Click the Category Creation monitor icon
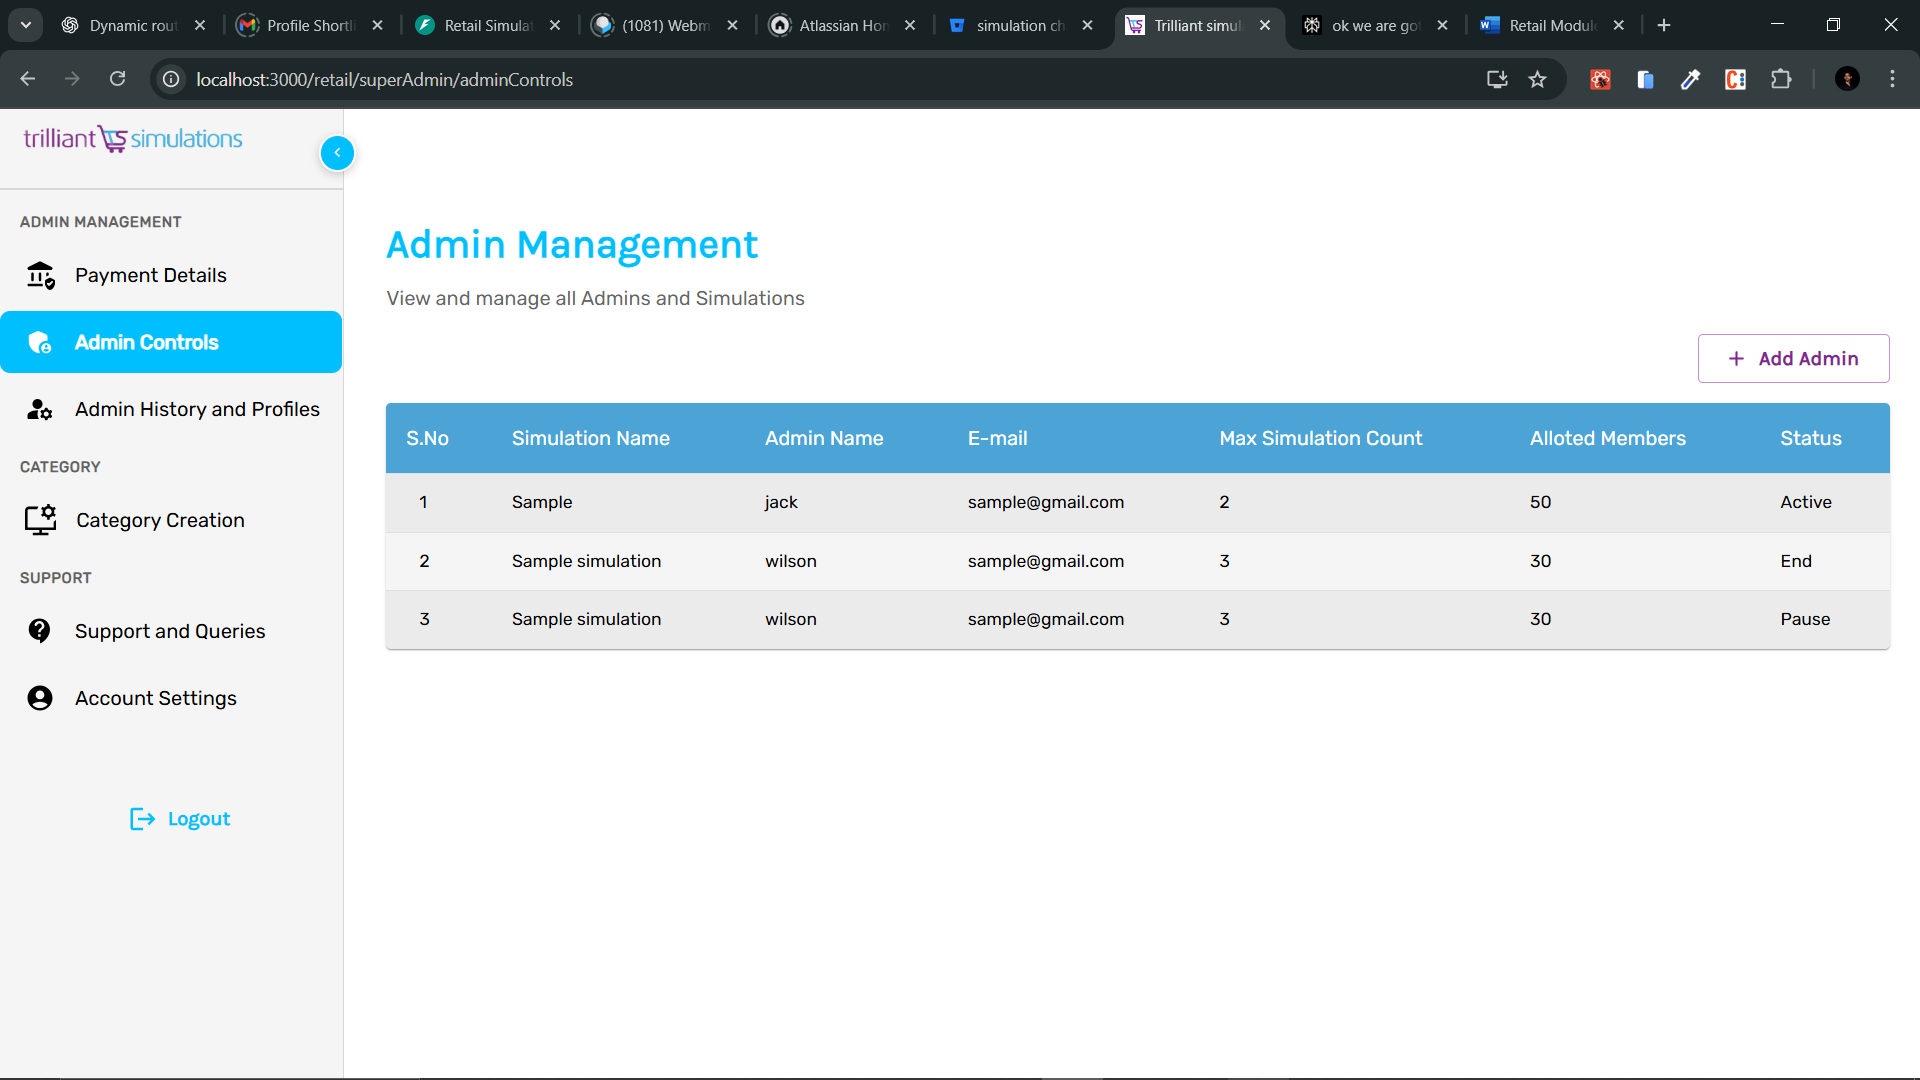Screen dimensions: 1920x1080 pyautogui.click(x=41, y=520)
